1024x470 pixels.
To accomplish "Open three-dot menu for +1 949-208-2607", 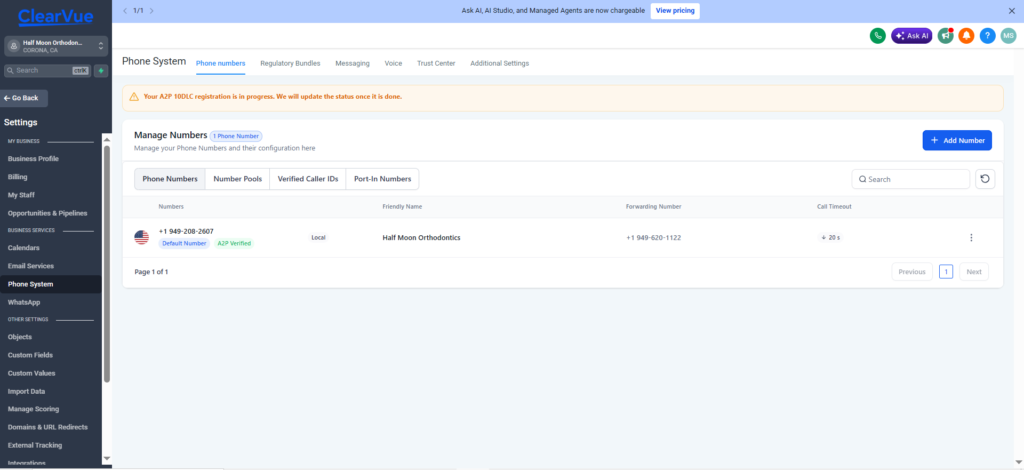I will (x=971, y=238).
